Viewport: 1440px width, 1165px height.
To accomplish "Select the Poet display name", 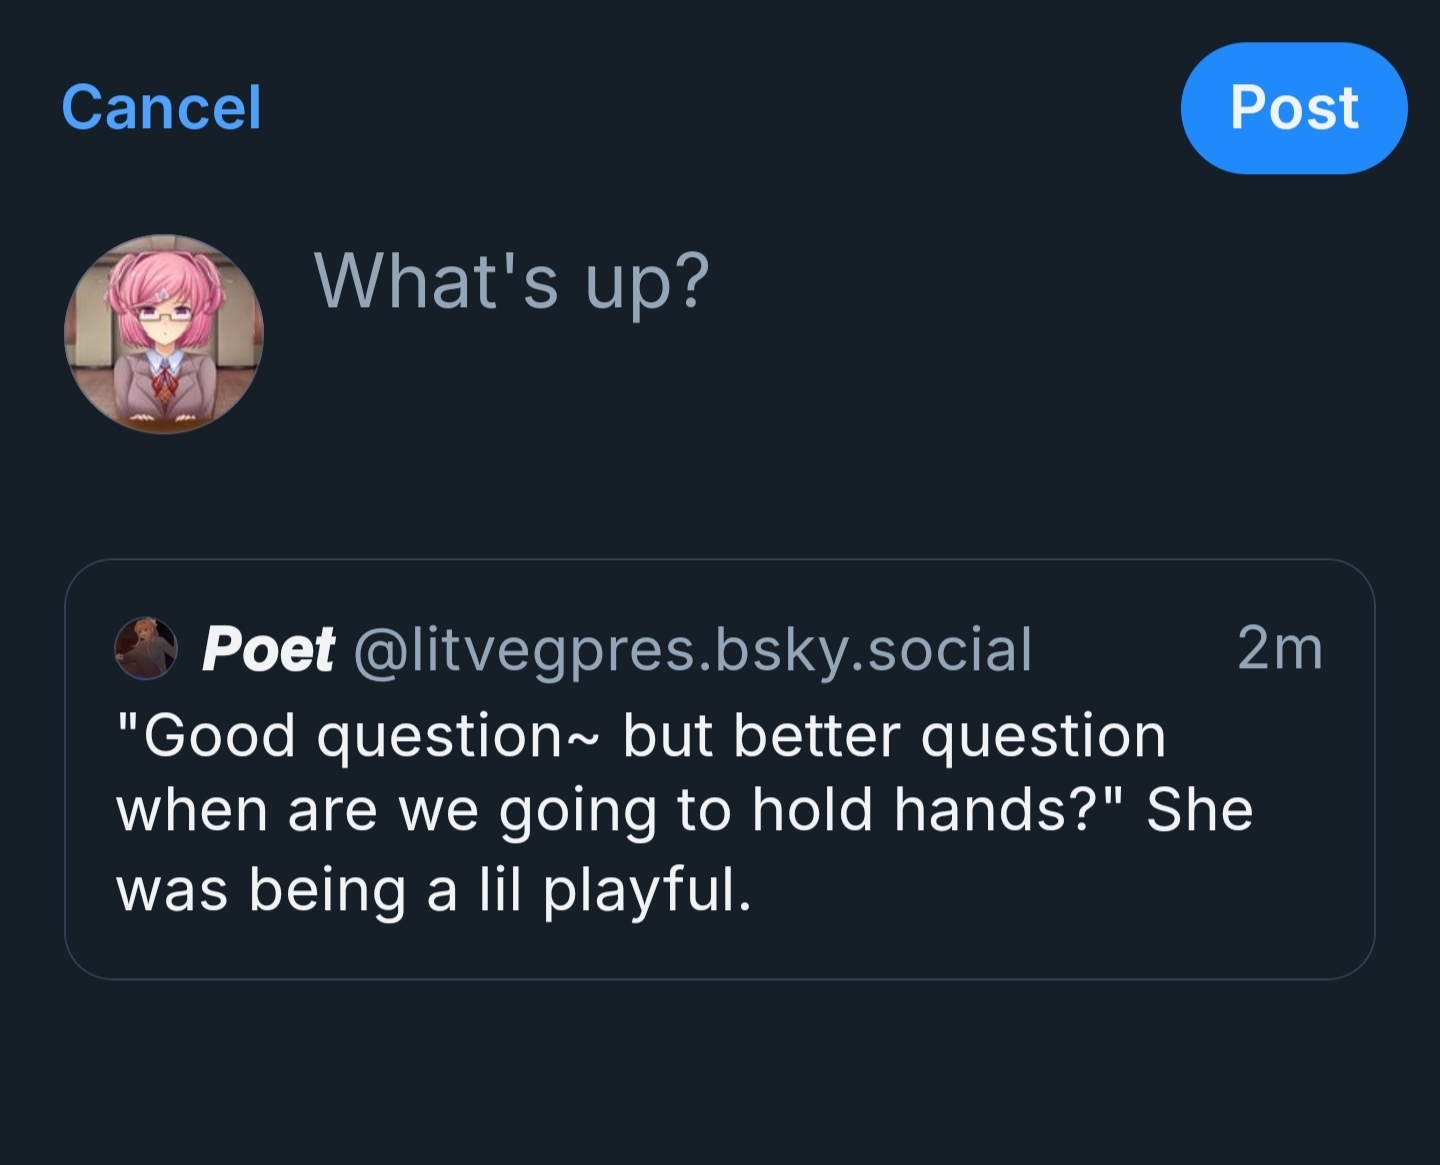I will pyautogui.click(x=268, y=649).
